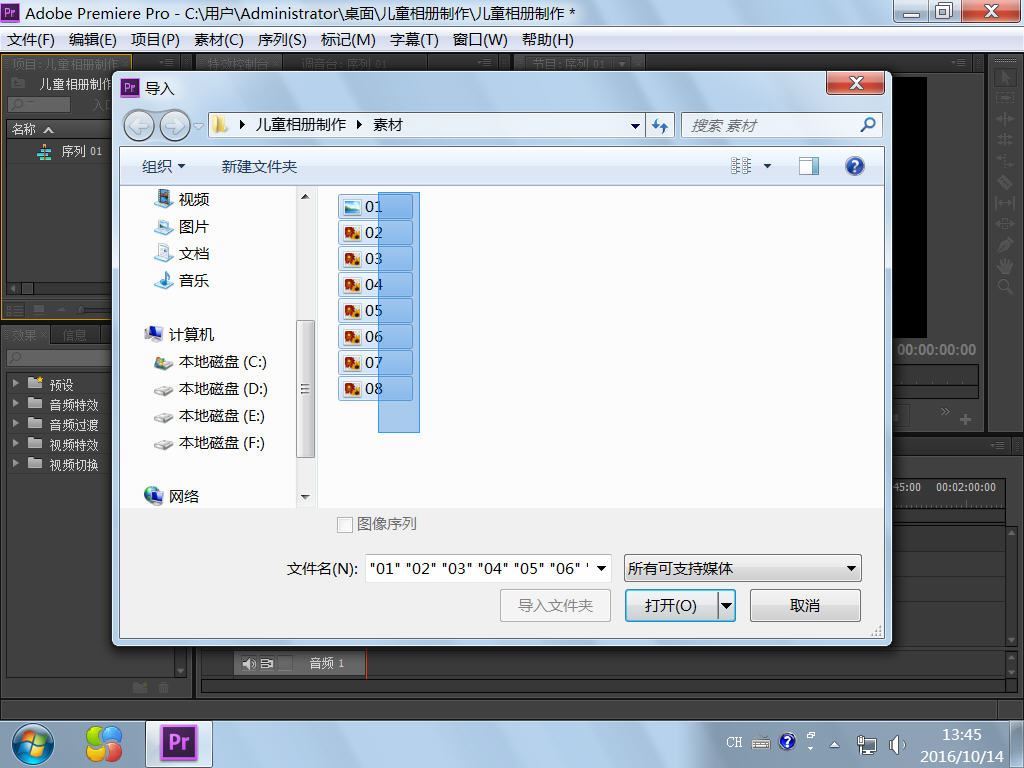Open 本地磁盘 (F:) drive
Viewport: 1024px width, 768px height.
pyautogui.click(x=210, y=443)
